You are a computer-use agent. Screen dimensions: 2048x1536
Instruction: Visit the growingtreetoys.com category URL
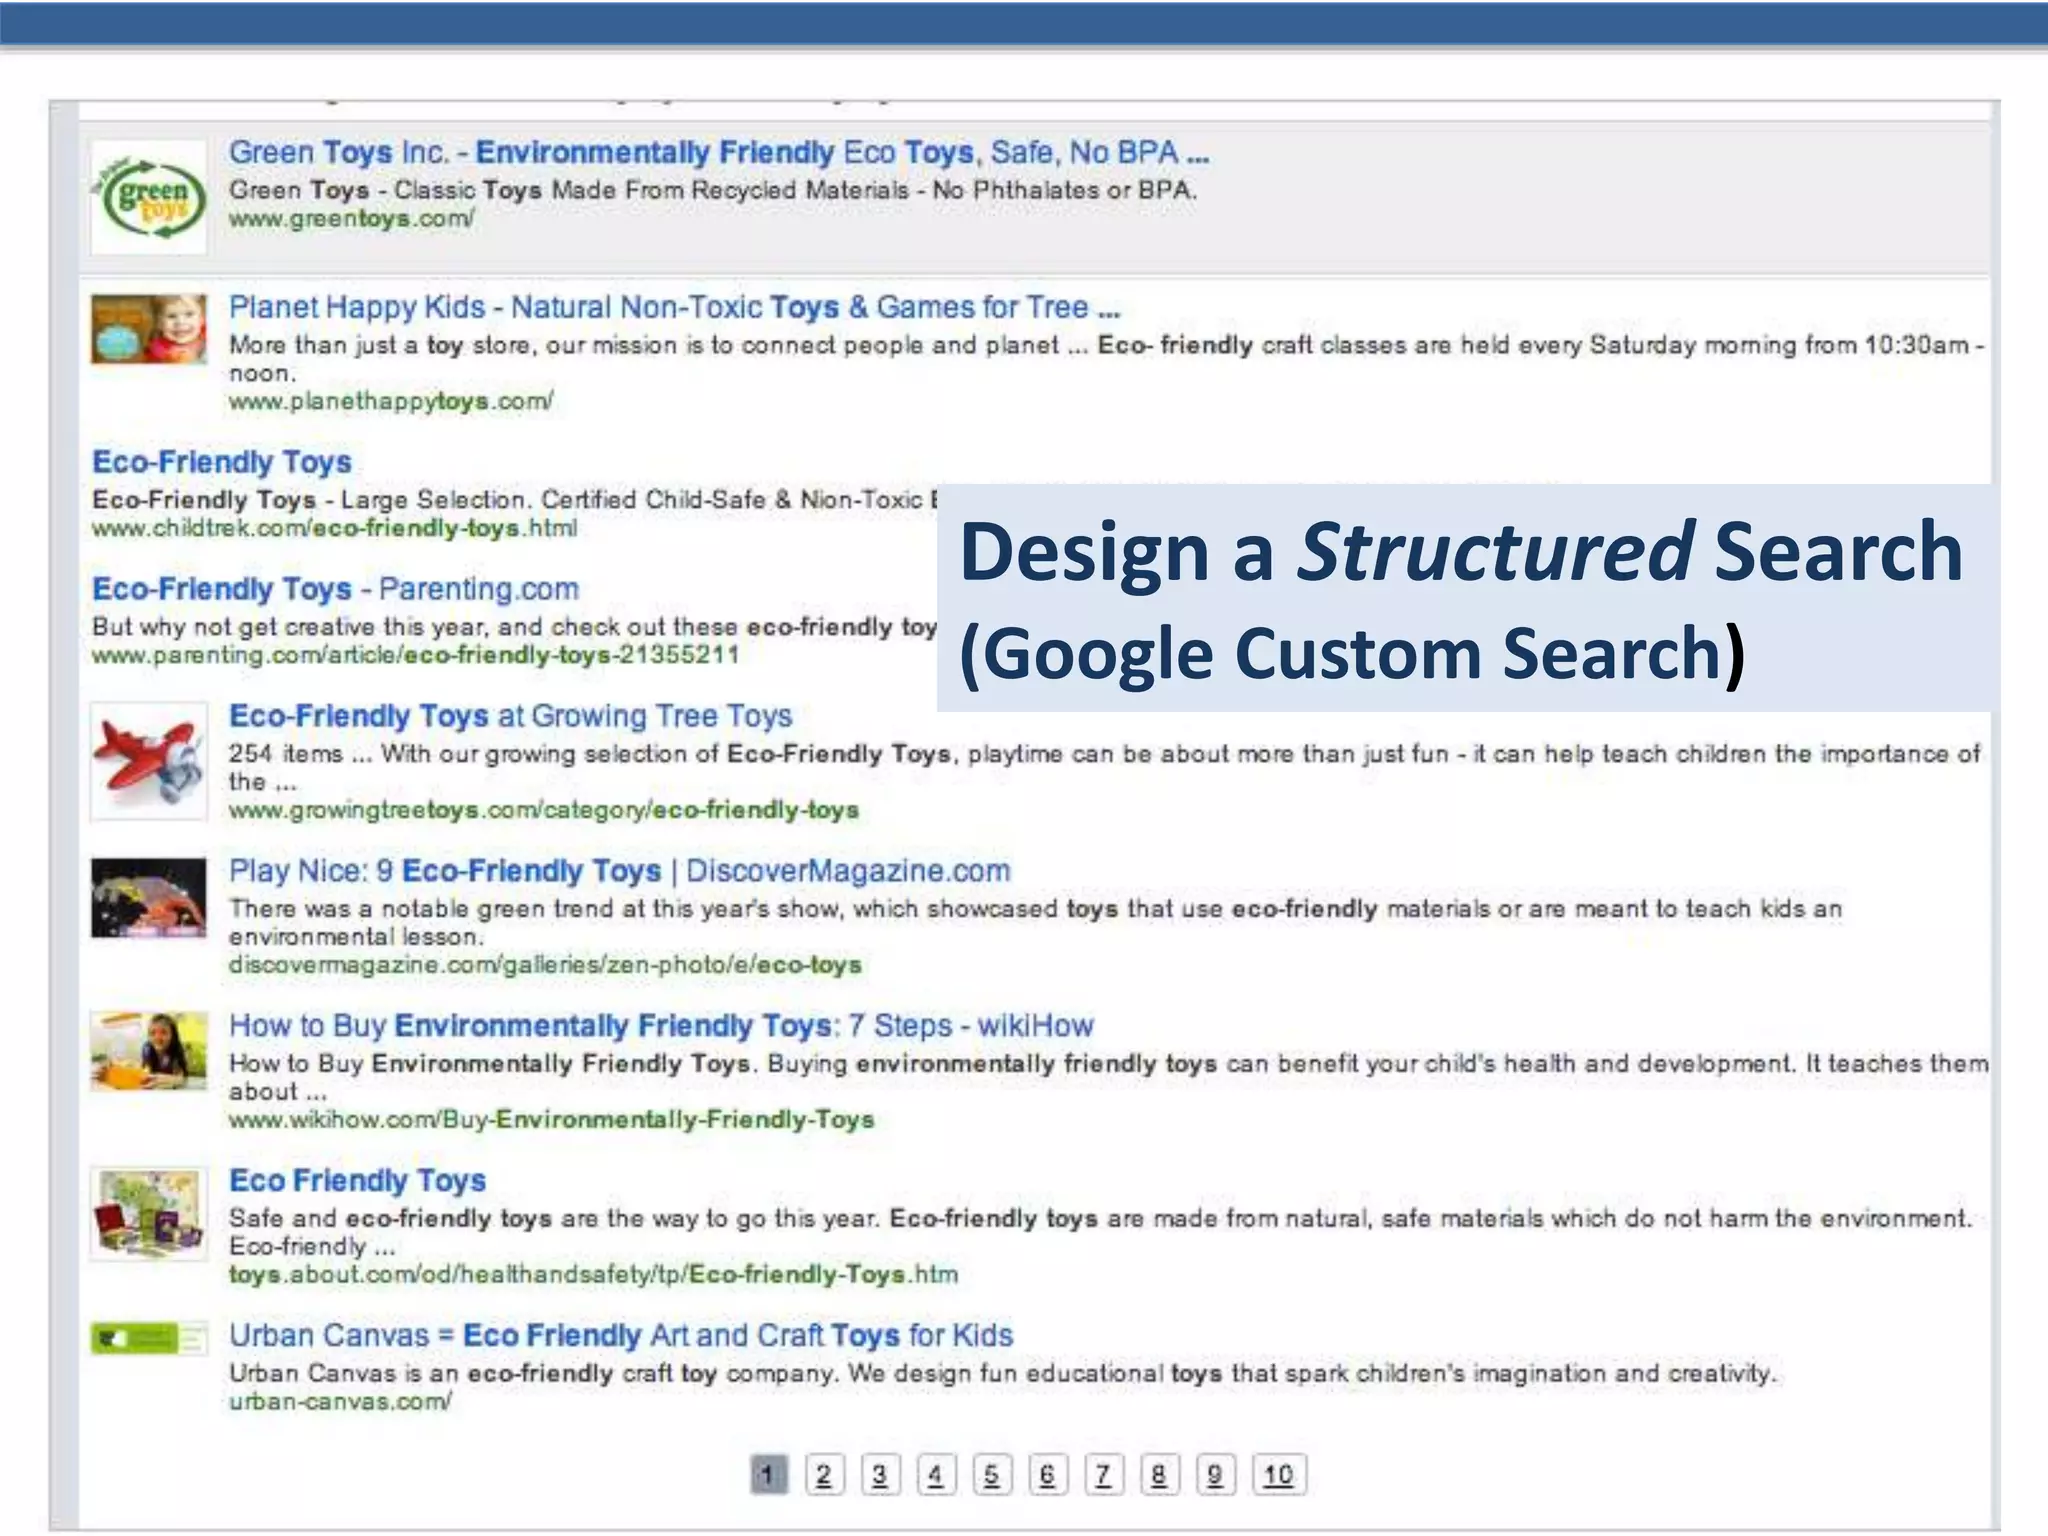pos(544,810)
